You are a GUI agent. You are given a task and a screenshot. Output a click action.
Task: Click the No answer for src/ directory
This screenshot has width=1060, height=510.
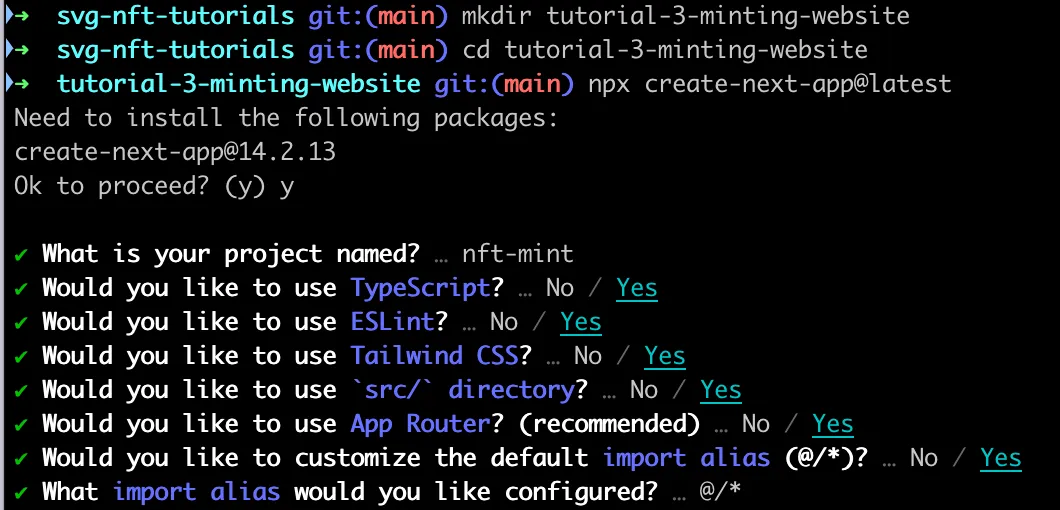click(x=644, y=390)
